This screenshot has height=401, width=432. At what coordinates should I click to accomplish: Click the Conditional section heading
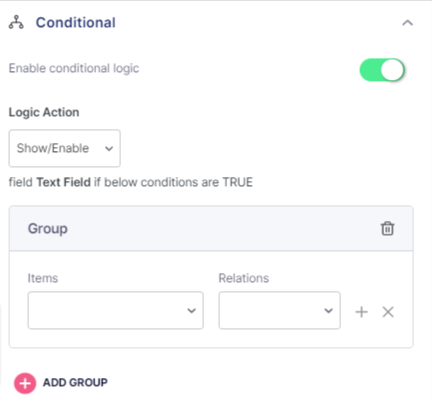(x=76, y=23)
